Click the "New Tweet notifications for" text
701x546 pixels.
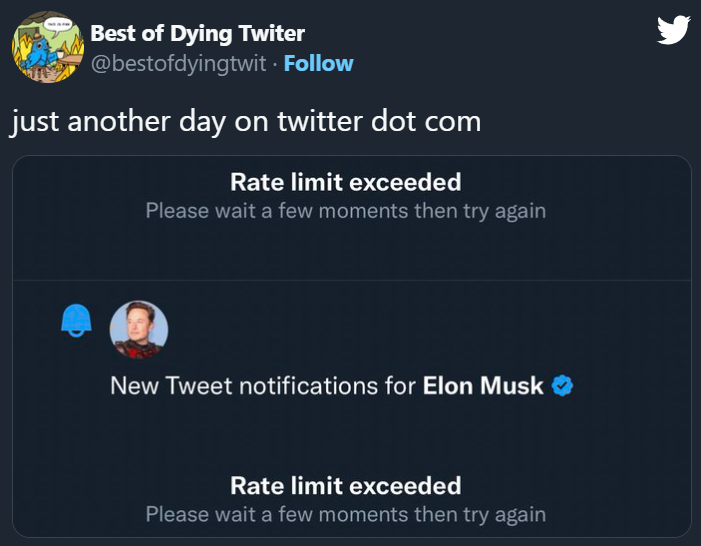(x=263, y=385)
